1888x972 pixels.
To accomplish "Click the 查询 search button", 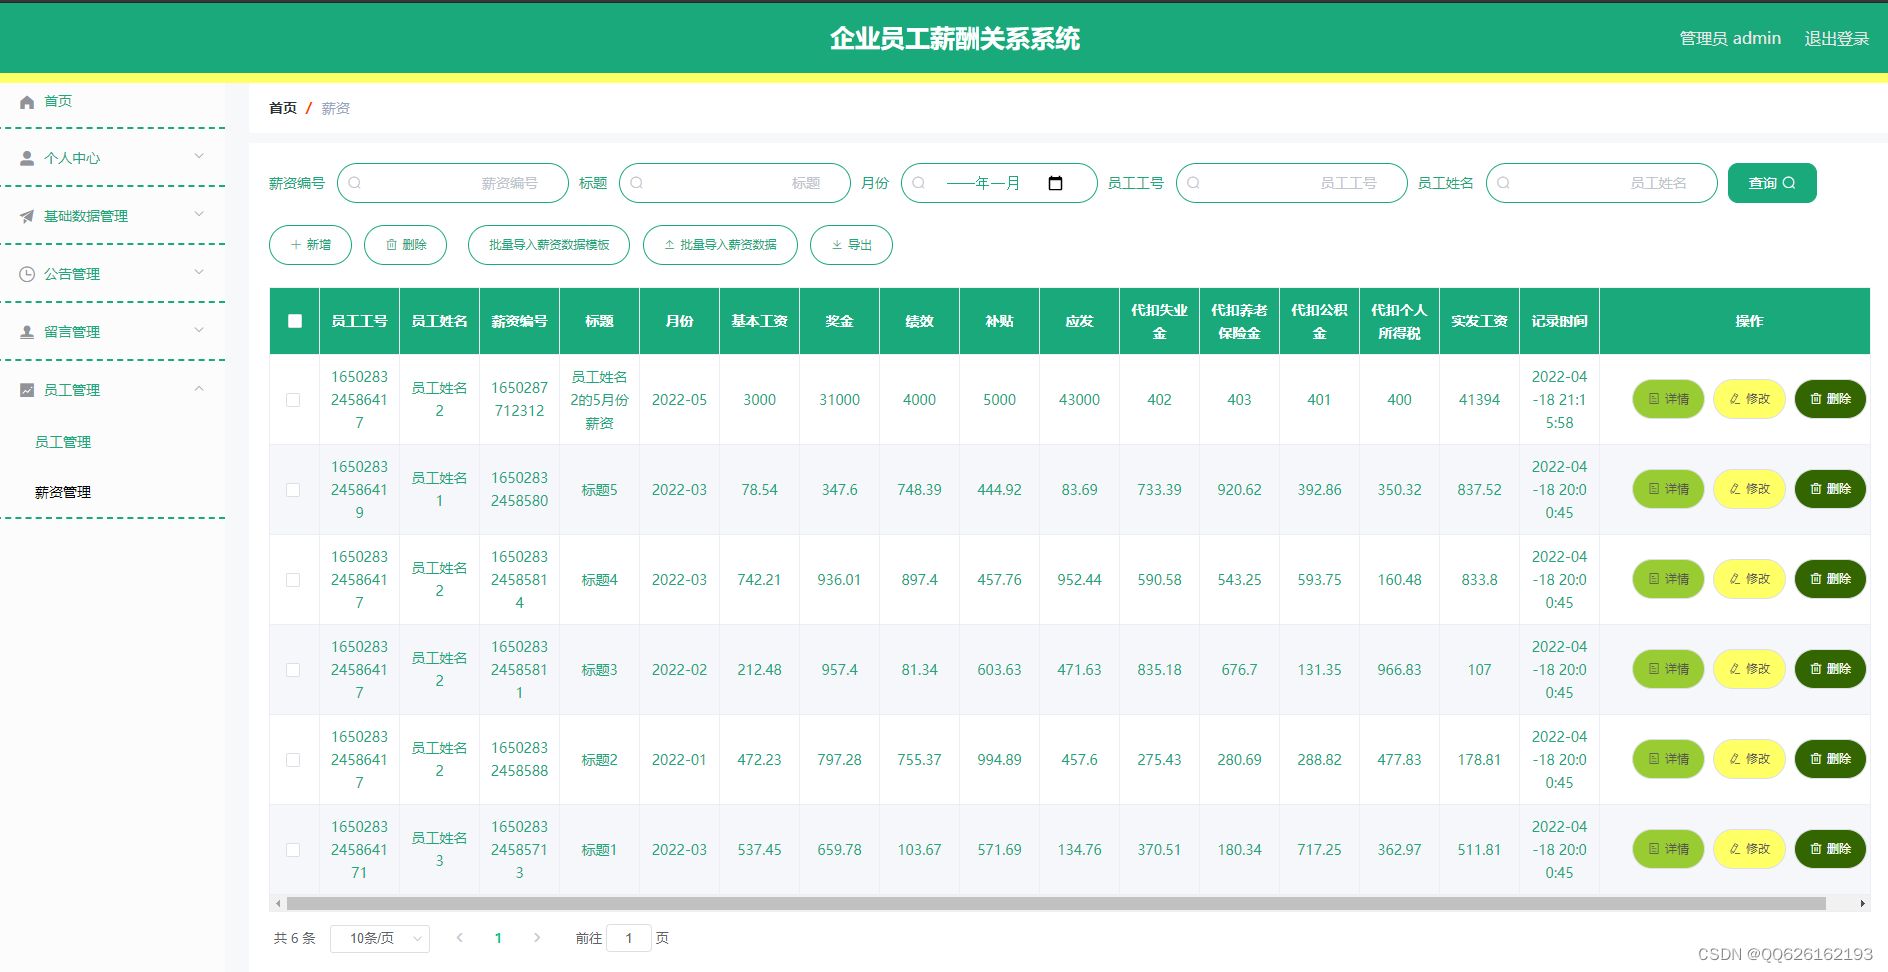I will coord(1772,183).
